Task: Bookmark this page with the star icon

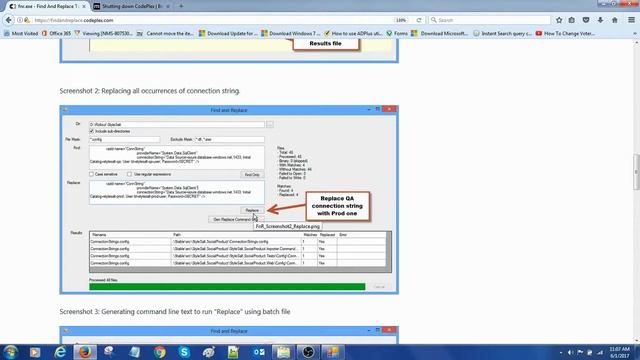Action: click(x=559, y=20)
